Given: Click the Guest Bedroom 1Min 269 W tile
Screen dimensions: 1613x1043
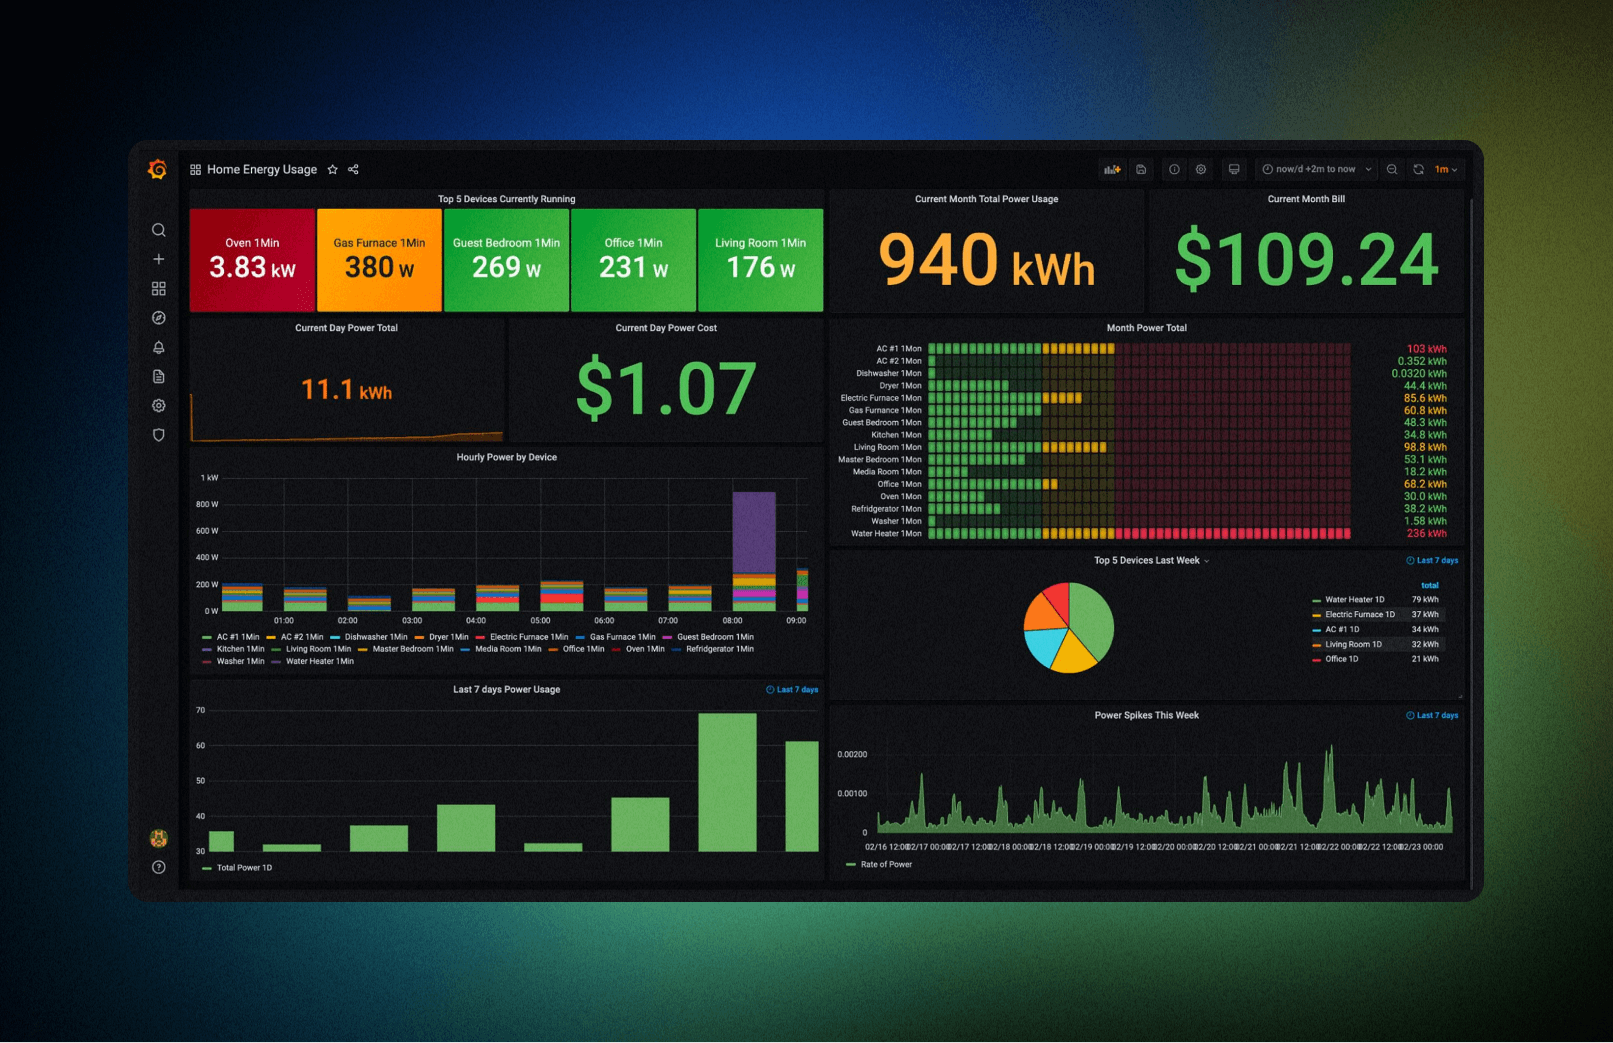Looking at the screenshot, I should (506, 260).
